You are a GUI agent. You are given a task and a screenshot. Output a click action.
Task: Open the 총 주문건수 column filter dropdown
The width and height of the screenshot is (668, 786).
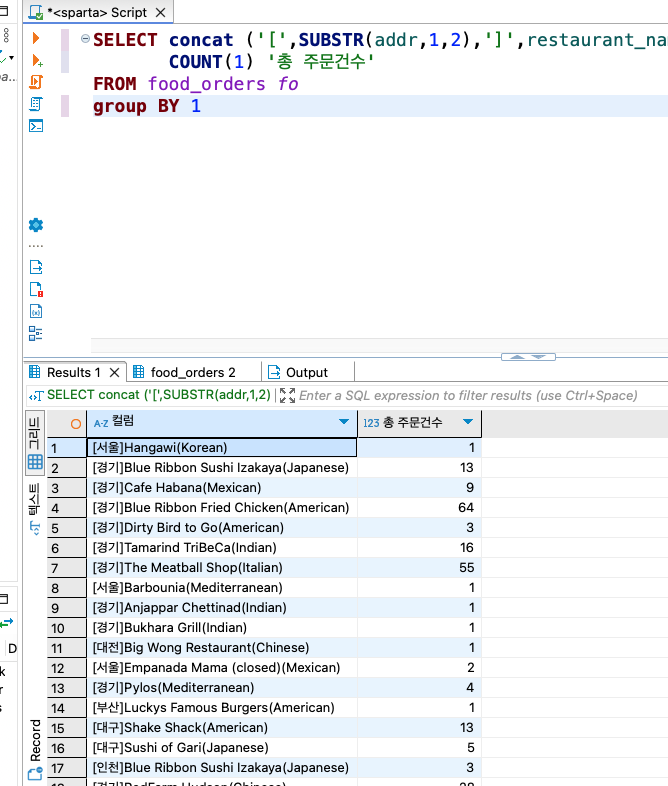coord(468,422)
